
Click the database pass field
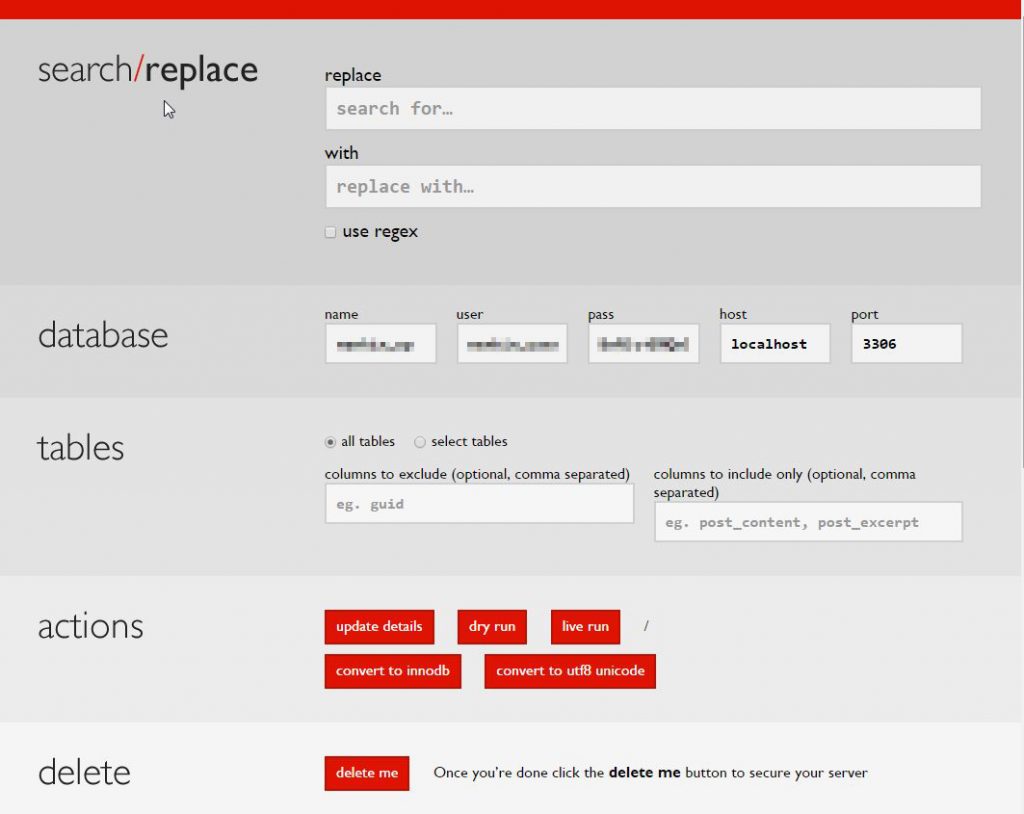(644, 344)
